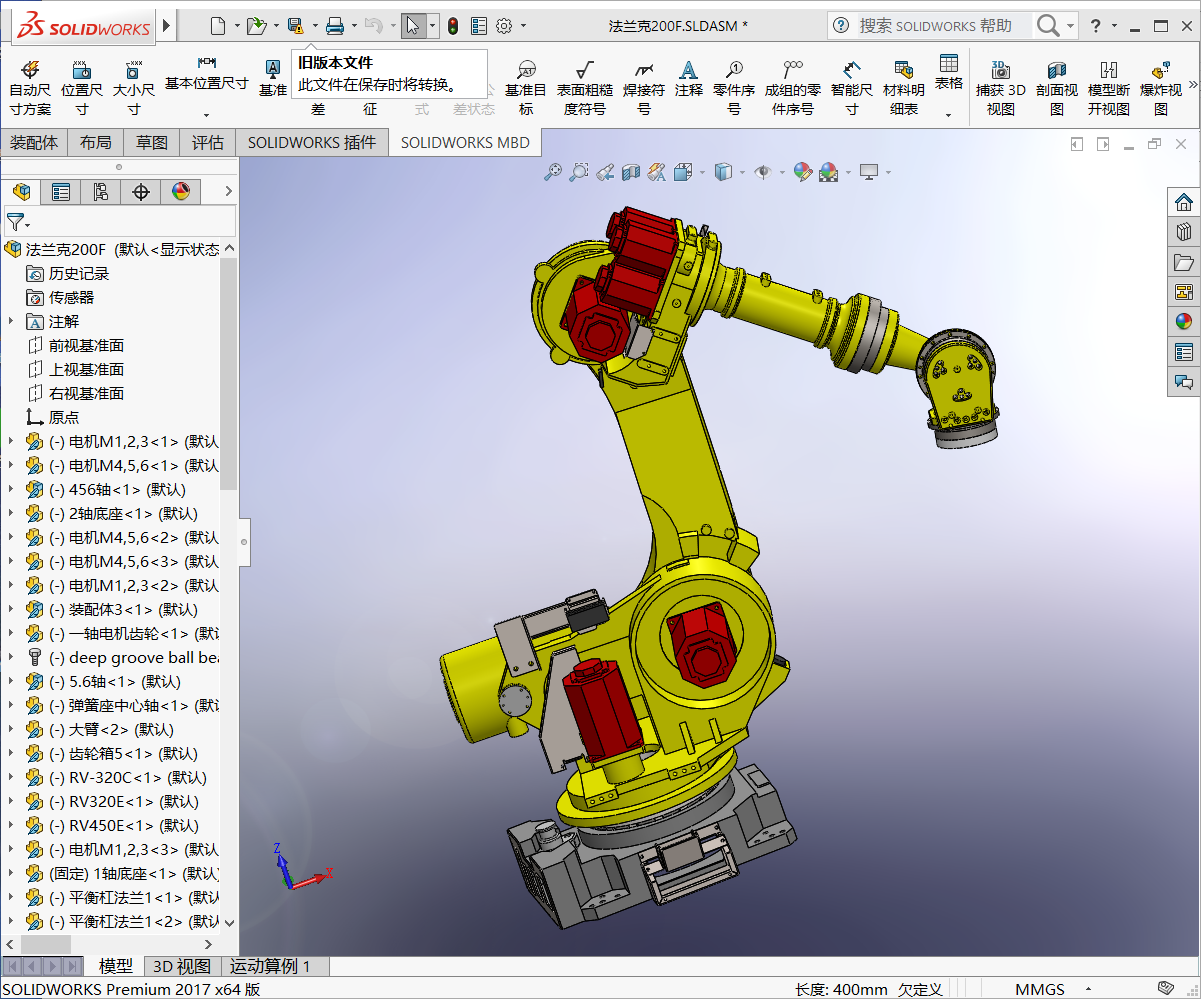Click the Save icon in quick access toolbar
Image resolution: width=1201 pixels, height=999 pixels.
click(295, 26)
